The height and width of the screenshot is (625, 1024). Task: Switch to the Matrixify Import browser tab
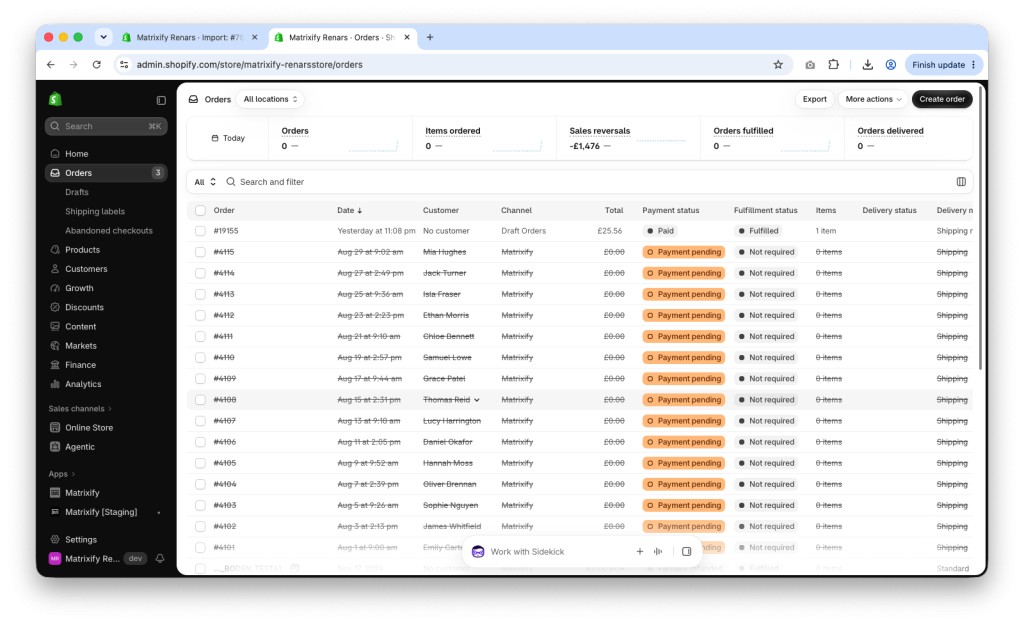click(x=189, y=37)
